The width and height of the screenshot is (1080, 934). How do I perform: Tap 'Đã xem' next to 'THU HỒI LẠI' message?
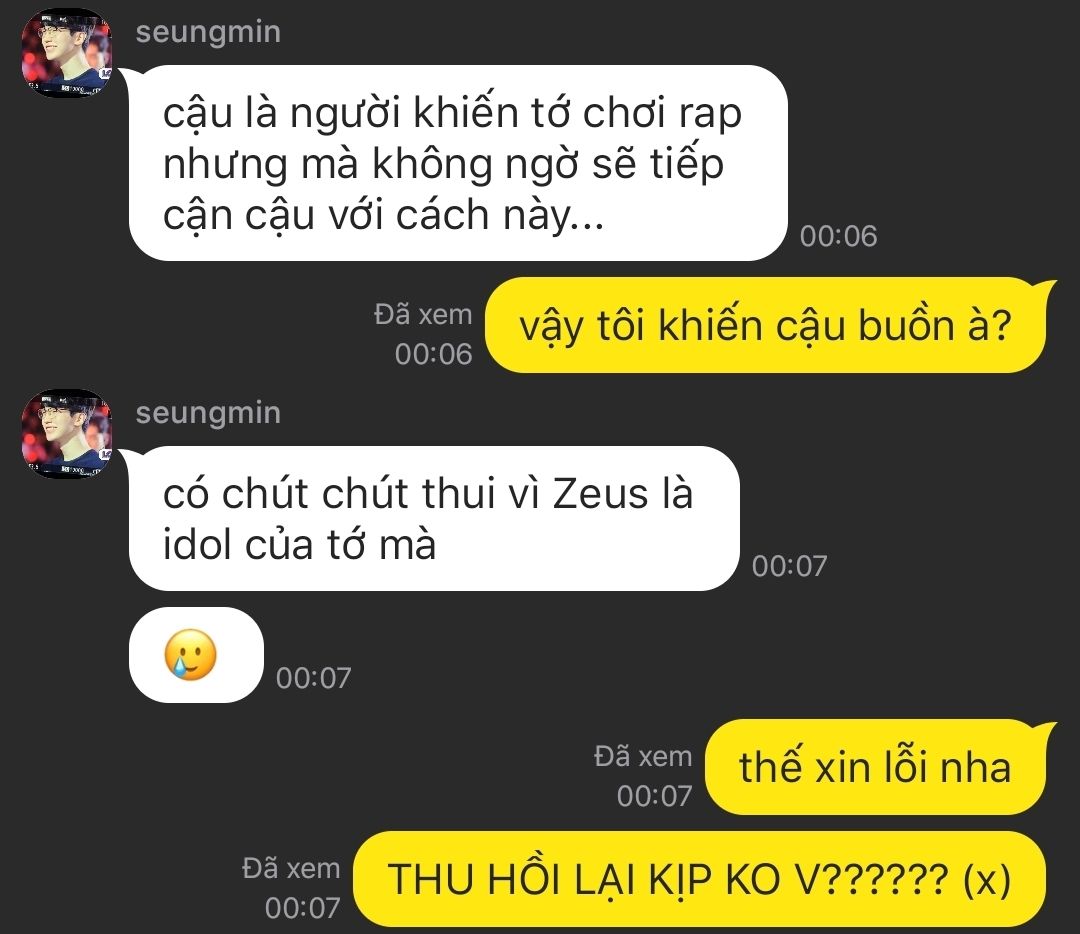tap(291, 869)
